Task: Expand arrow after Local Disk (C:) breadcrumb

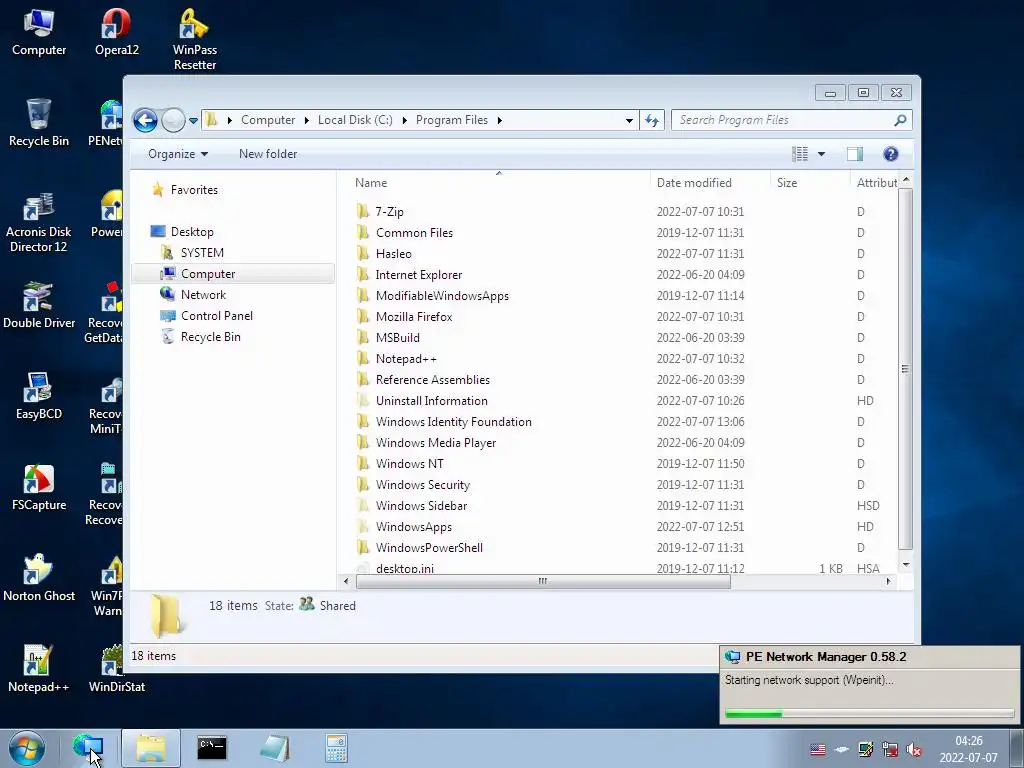Action: click(404, 120)
